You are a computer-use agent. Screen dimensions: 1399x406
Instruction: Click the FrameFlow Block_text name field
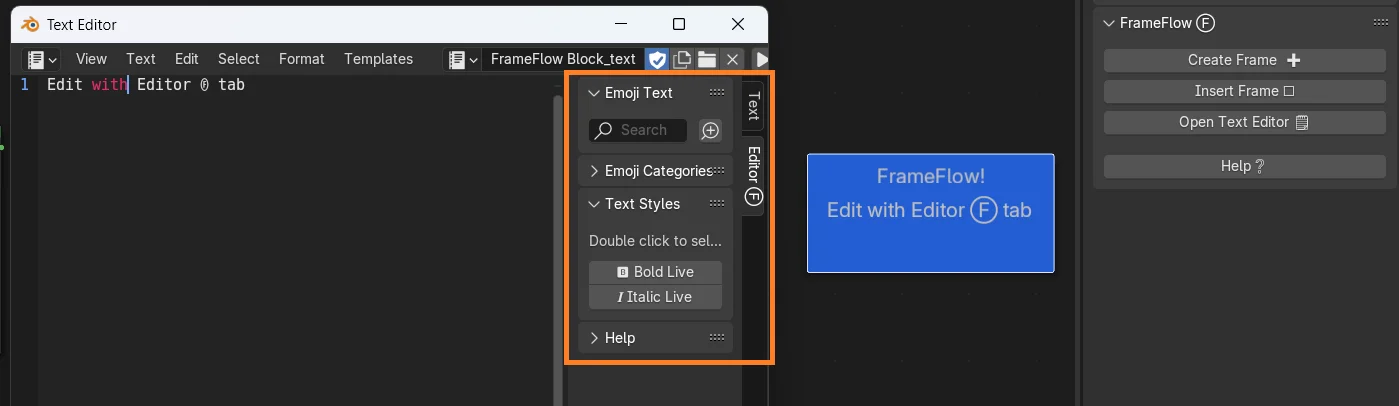pyautogui.click(x=562, y=60)
